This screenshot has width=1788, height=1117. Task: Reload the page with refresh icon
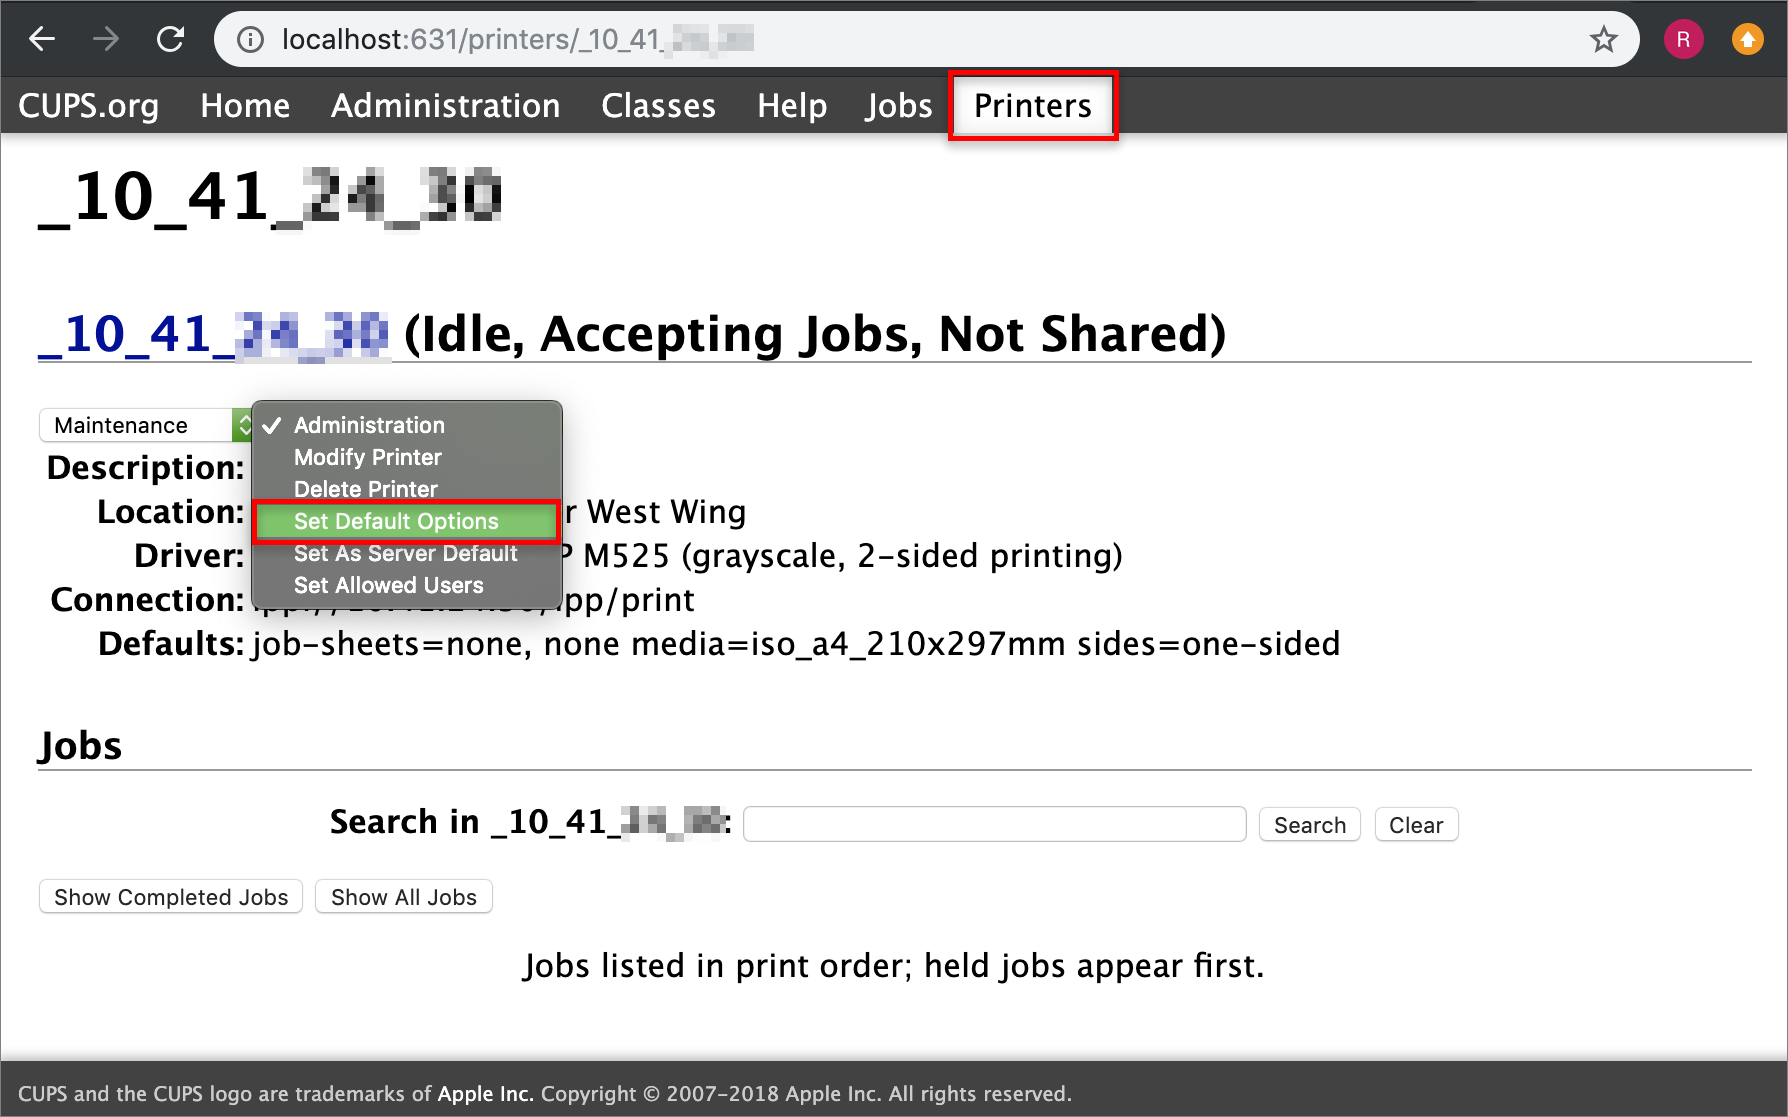171,39
